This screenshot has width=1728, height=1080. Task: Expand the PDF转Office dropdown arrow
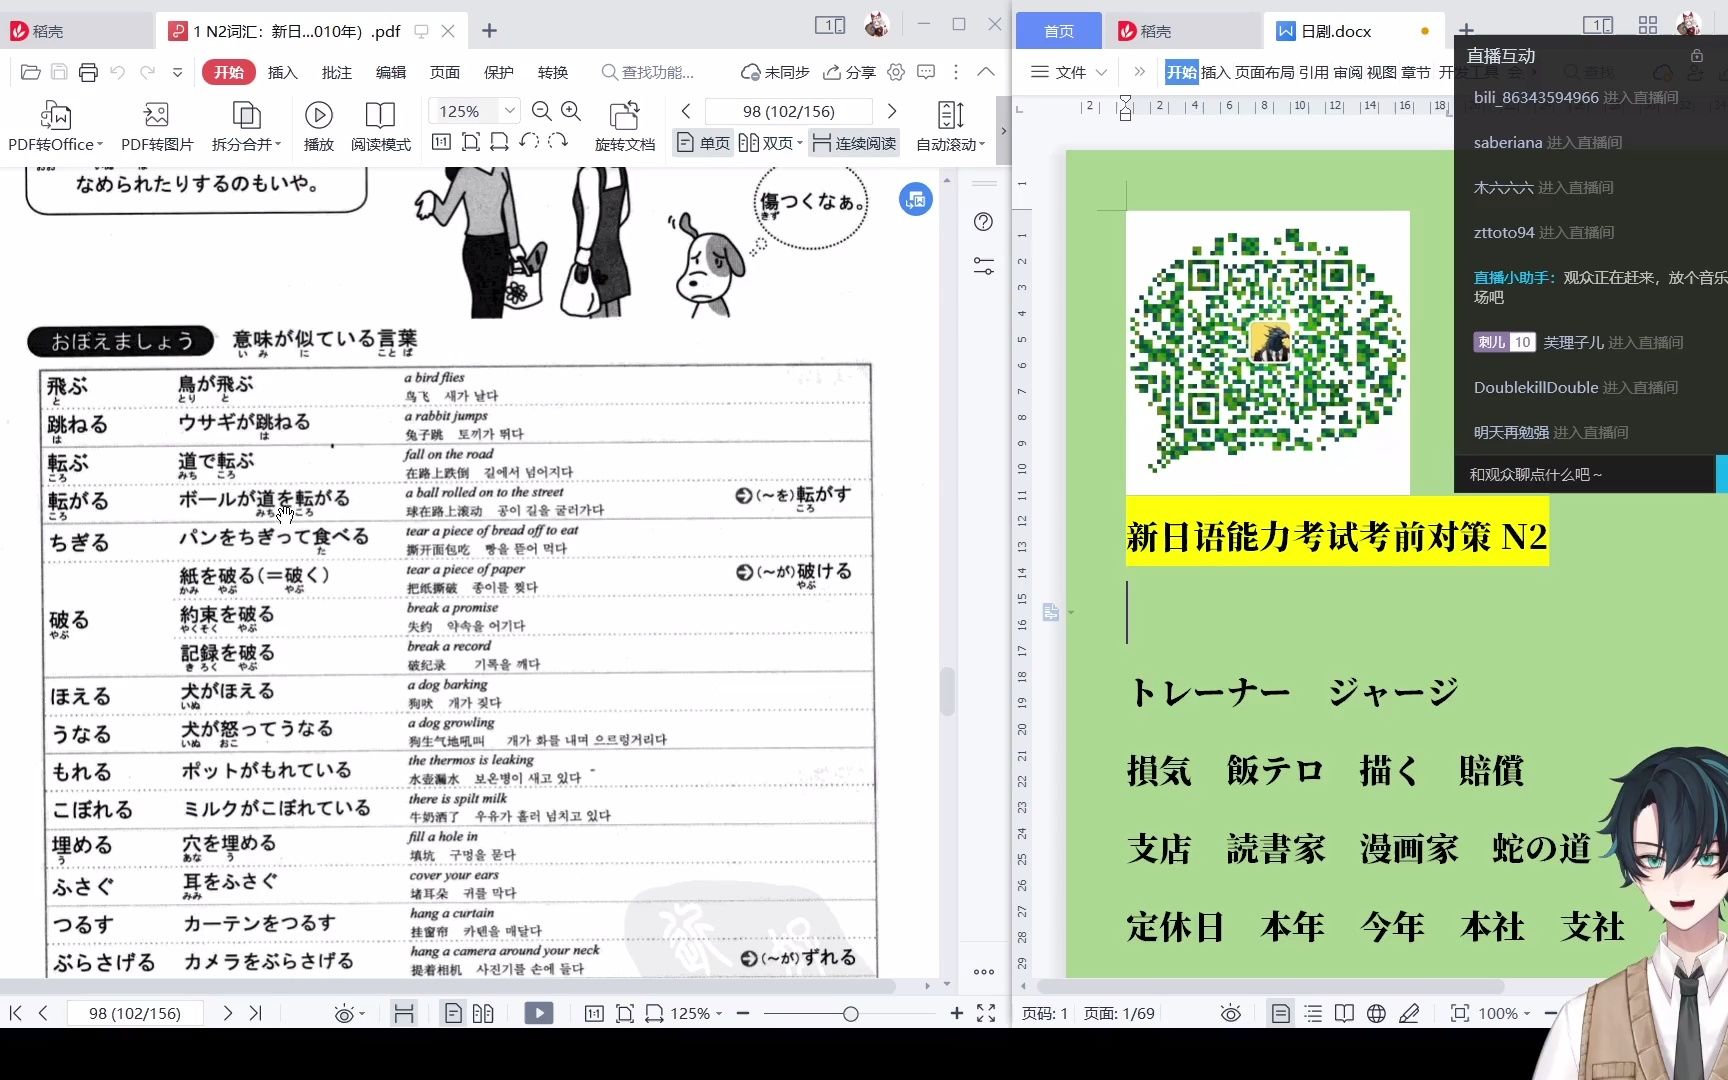[100, 145]
